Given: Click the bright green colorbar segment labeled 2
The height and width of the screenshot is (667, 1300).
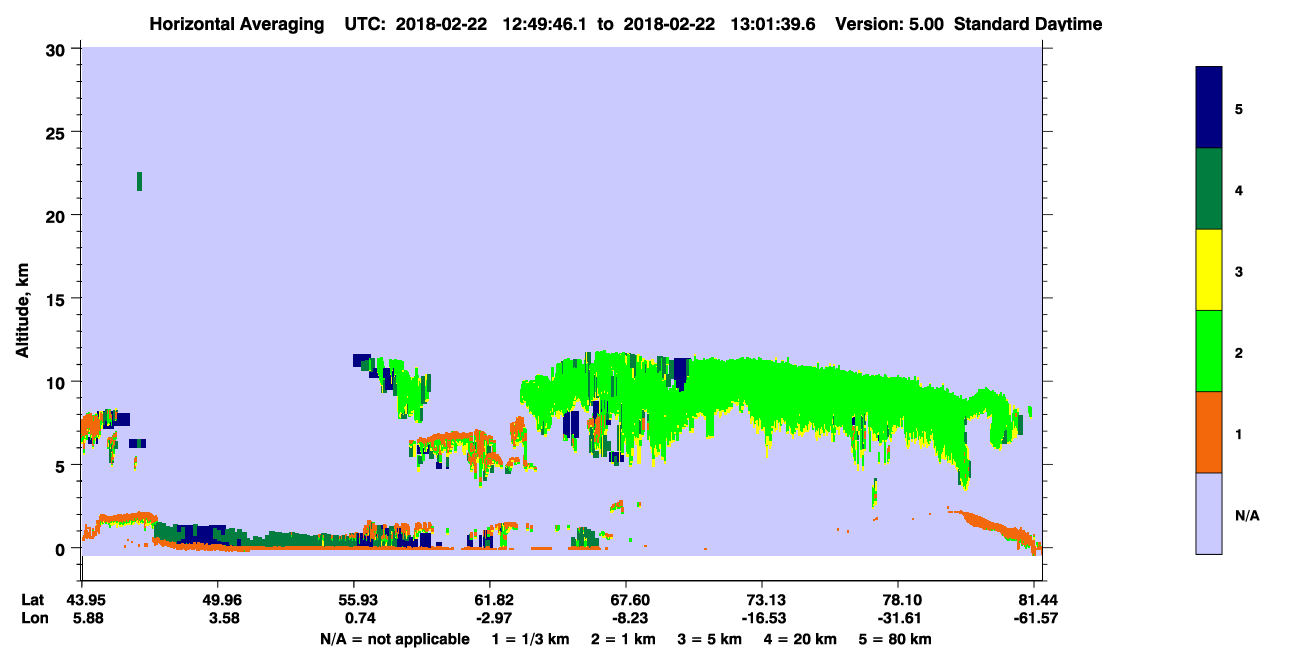Looking at the screenshot, I should click(1209, 351).
